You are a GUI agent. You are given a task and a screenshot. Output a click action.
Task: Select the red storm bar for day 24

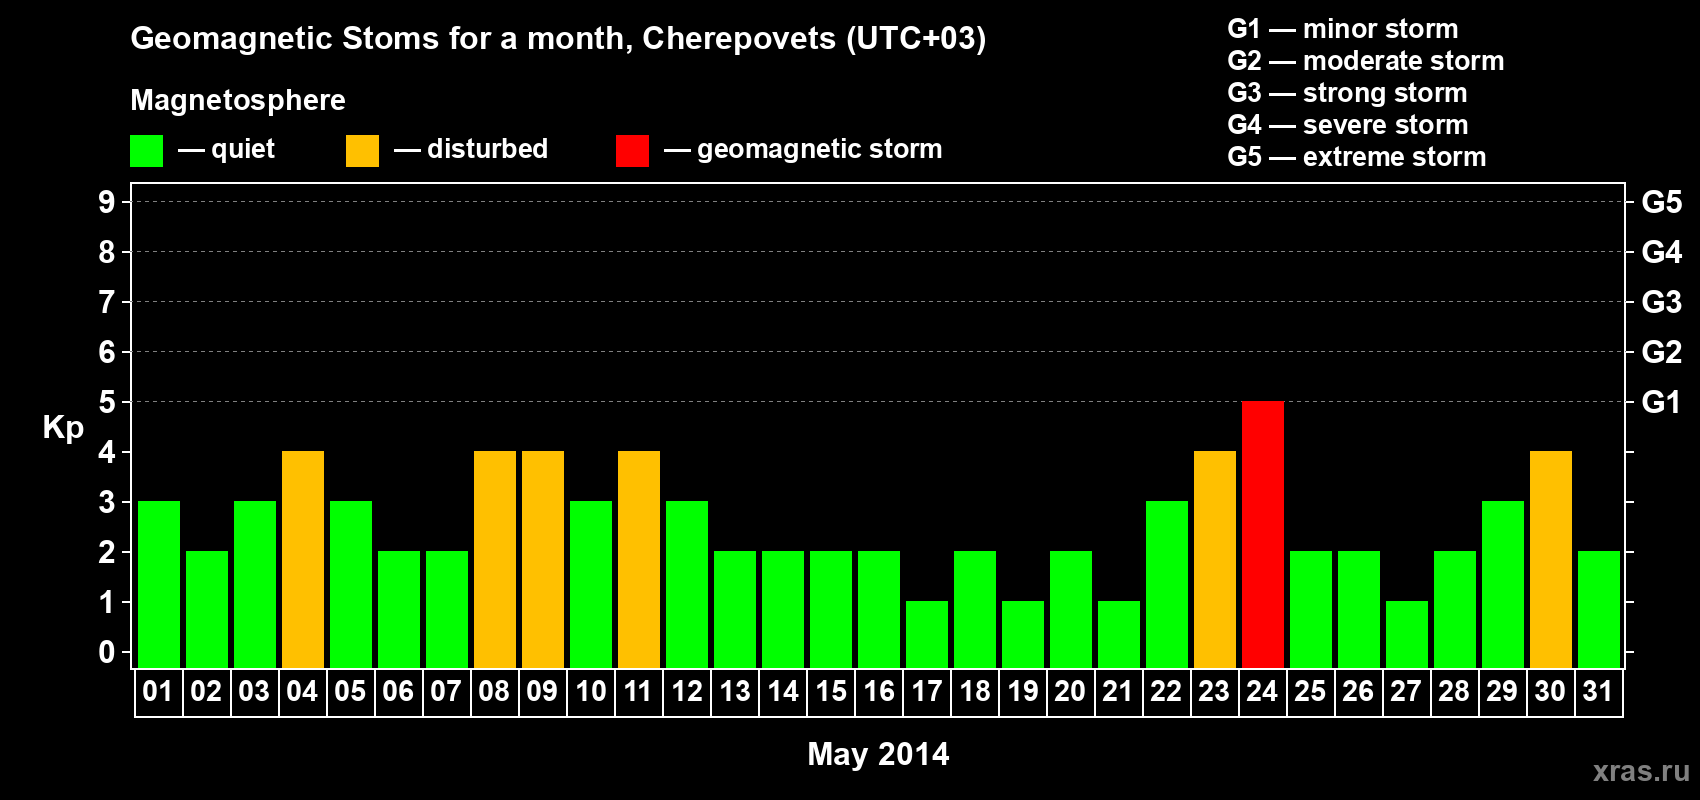click(1263, 535)
